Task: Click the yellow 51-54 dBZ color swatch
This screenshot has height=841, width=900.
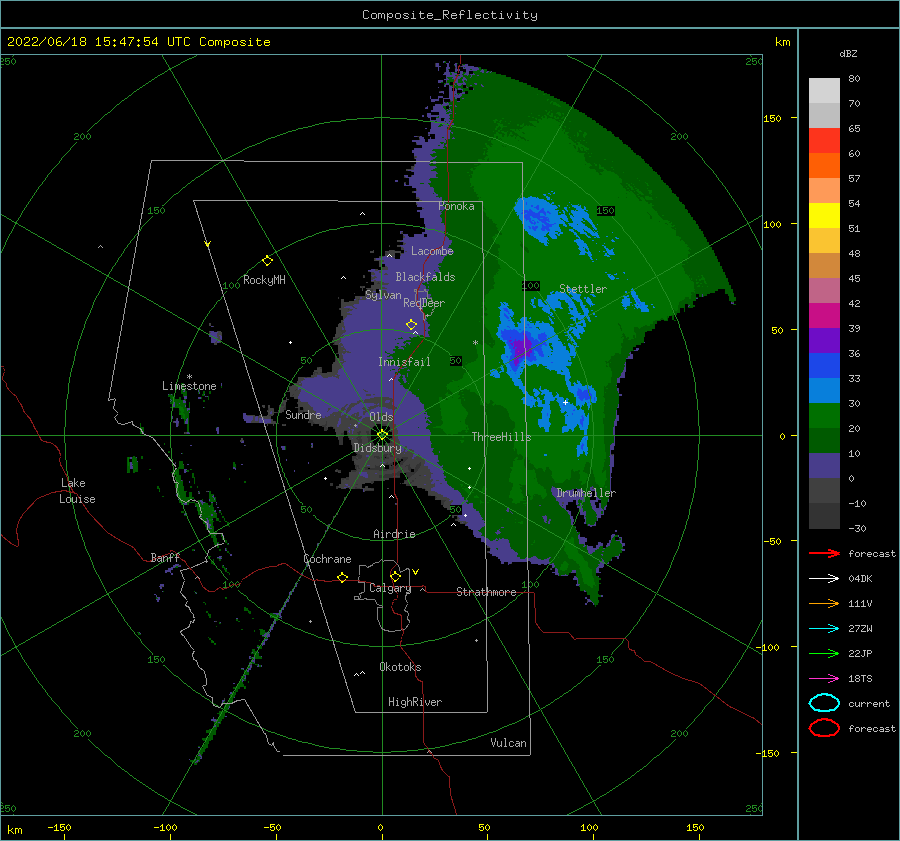Action: pos(824,216)
